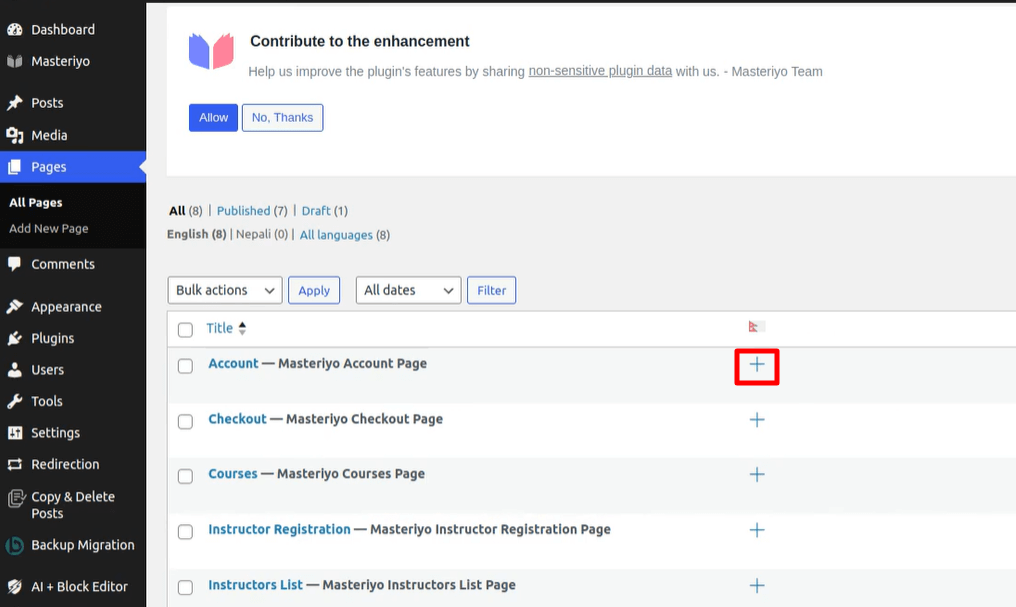1016x607 pixels.
Task: Click the Users person icon
Action: coord(14,370)
